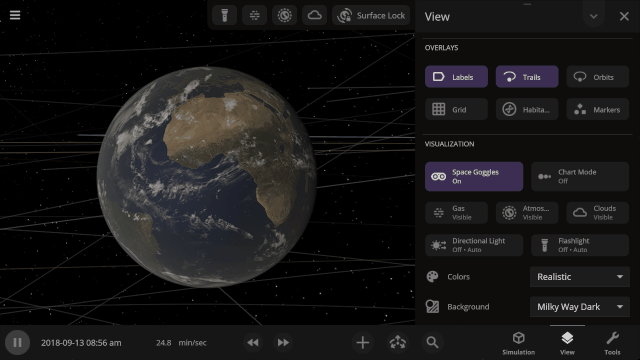The height and width of the screenshot is (360, 640).
Task: Click the launch/explode objects icon
Action: tap(398, 342)
